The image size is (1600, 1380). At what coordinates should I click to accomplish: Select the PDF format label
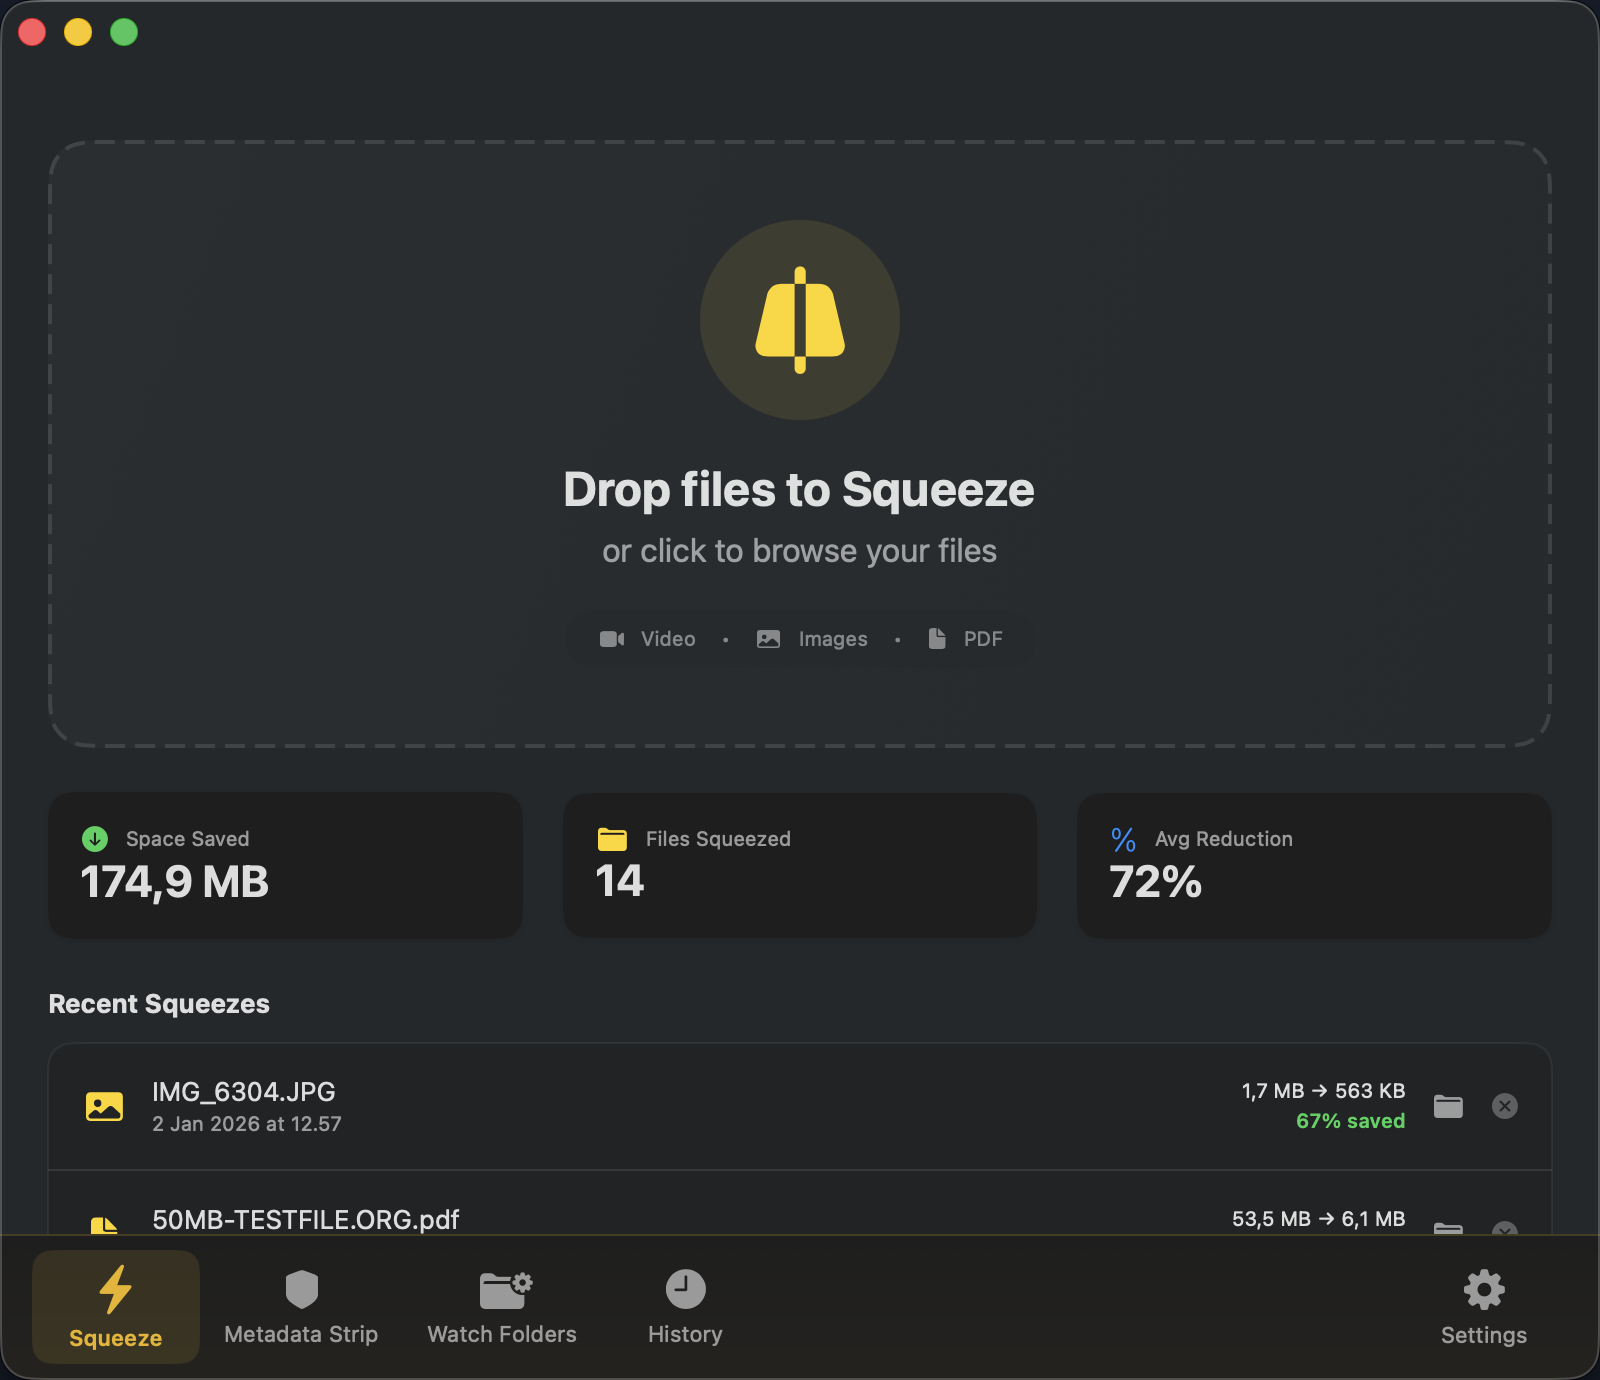(x=982, y=639)
